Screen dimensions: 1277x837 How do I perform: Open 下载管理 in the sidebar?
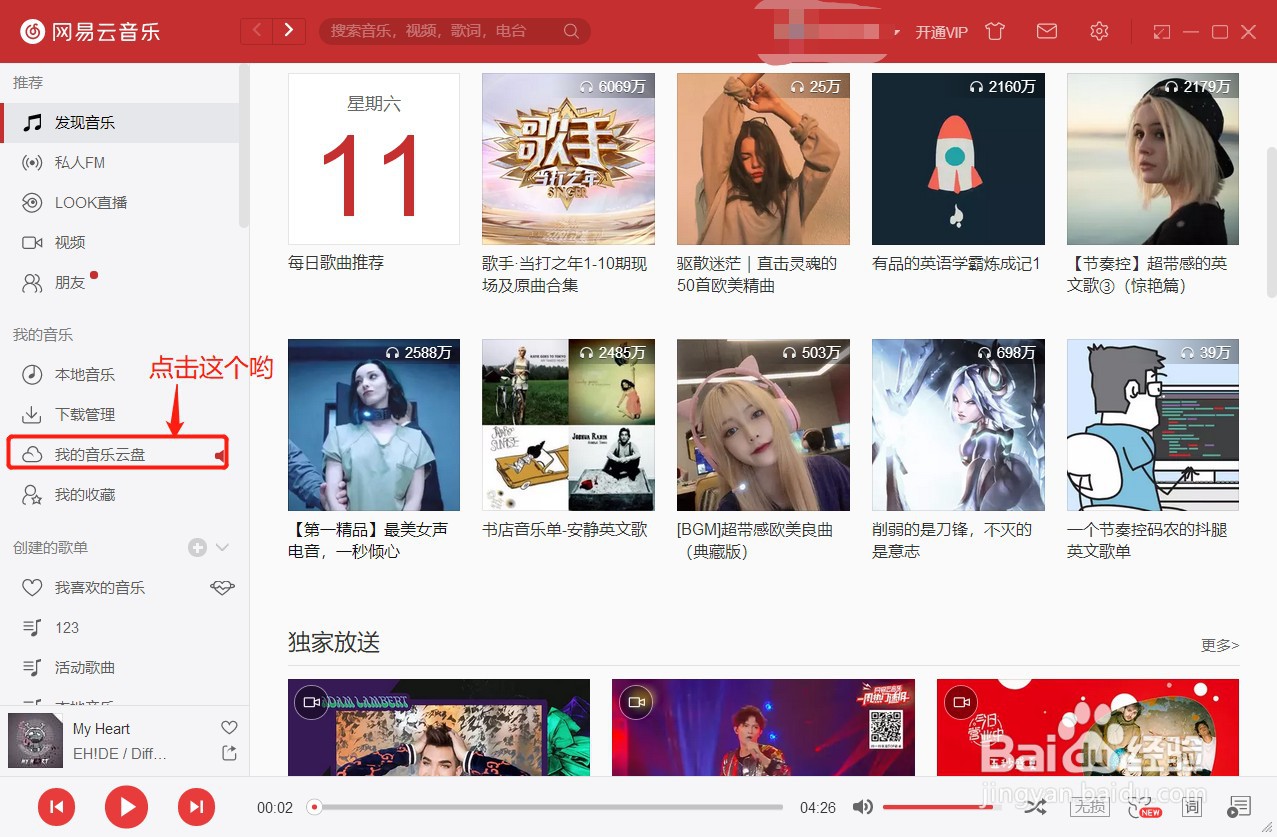pos(120,414)
